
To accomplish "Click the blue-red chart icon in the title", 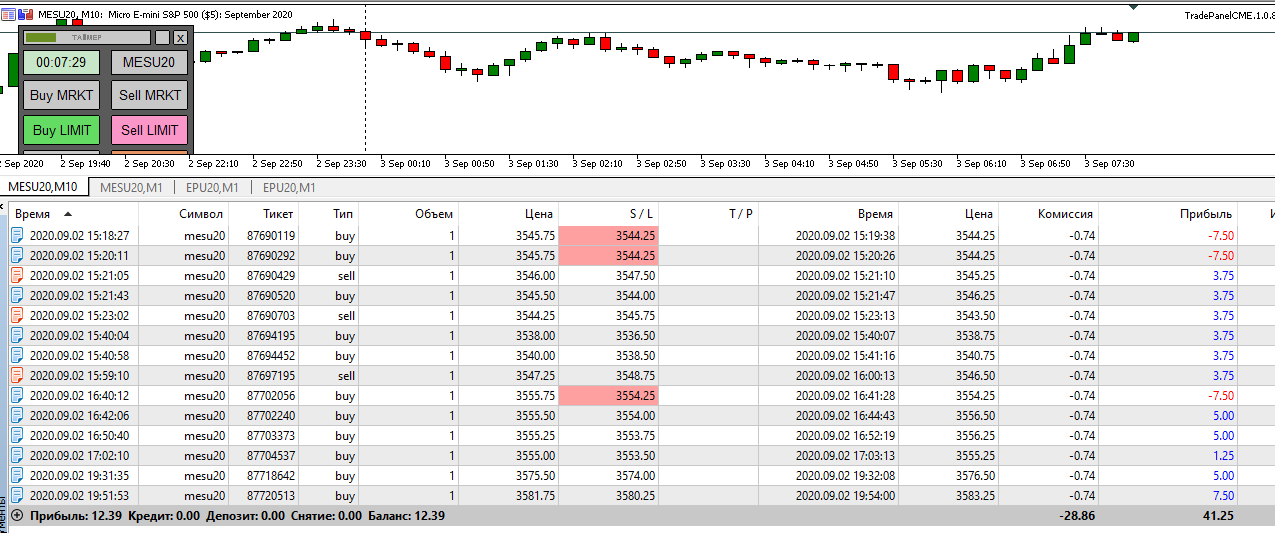I will (26, 13).
